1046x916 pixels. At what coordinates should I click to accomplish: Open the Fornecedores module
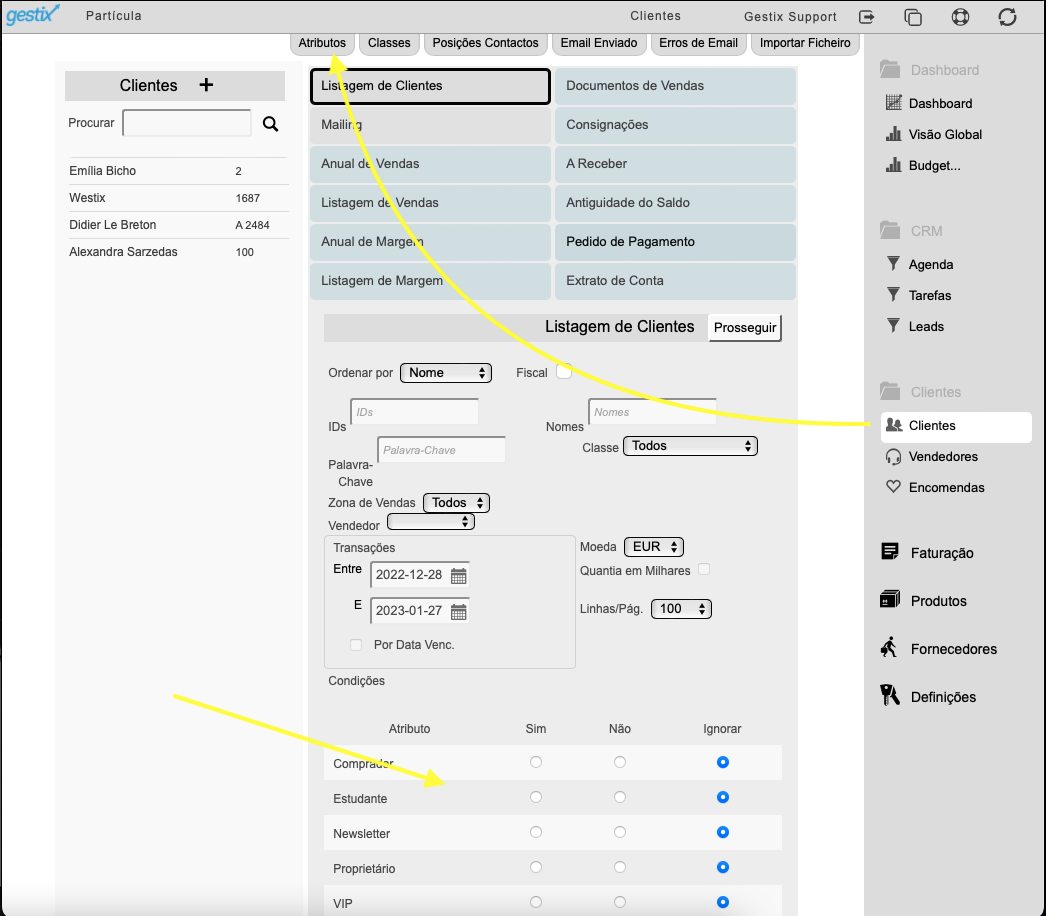(x=953, y=648)
